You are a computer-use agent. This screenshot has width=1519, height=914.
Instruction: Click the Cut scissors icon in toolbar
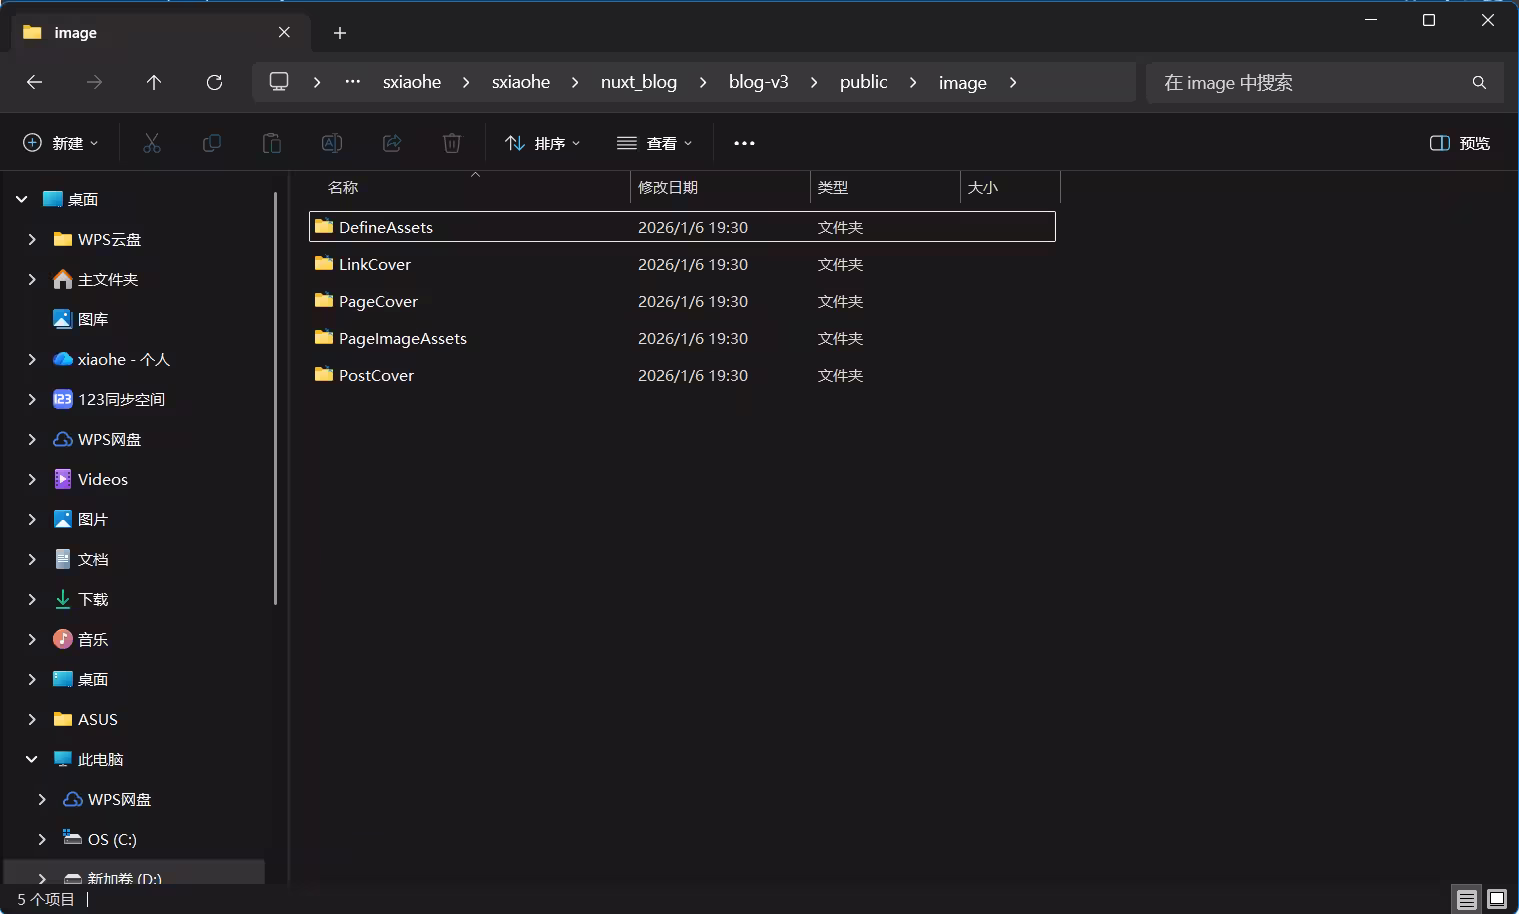pyautogui.click(x=152, y=143)
